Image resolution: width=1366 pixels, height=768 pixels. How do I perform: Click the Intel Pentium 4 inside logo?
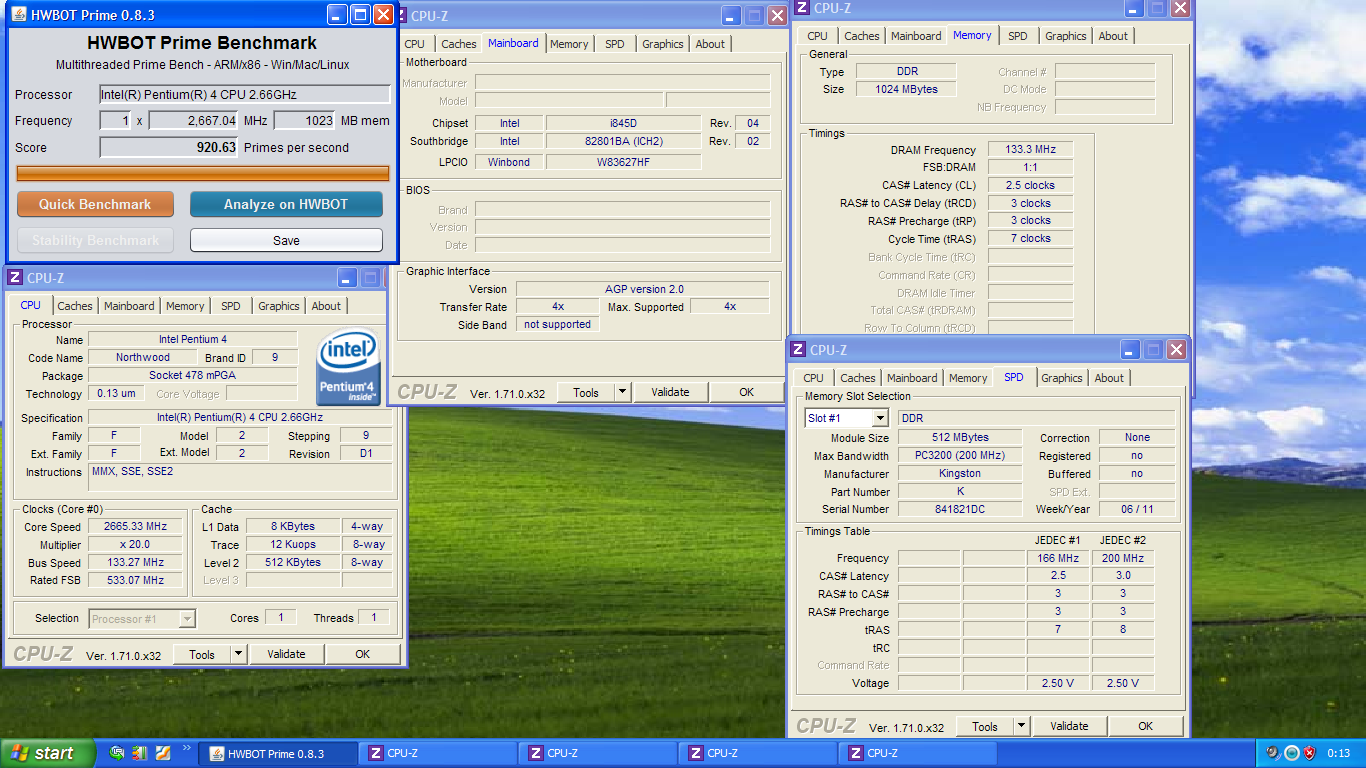click(x=349, y=368)
